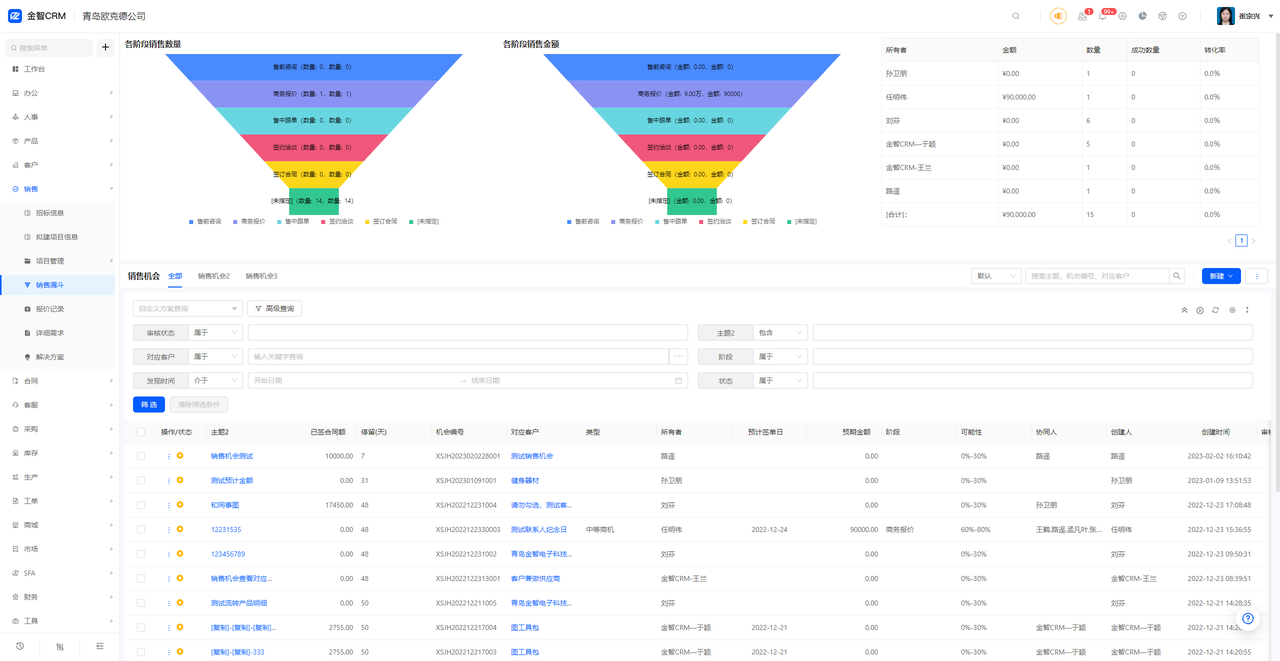Open the 销售机会测试 subject link
The height and width of the screenshot is (661, 1280).
click(232, 456)
